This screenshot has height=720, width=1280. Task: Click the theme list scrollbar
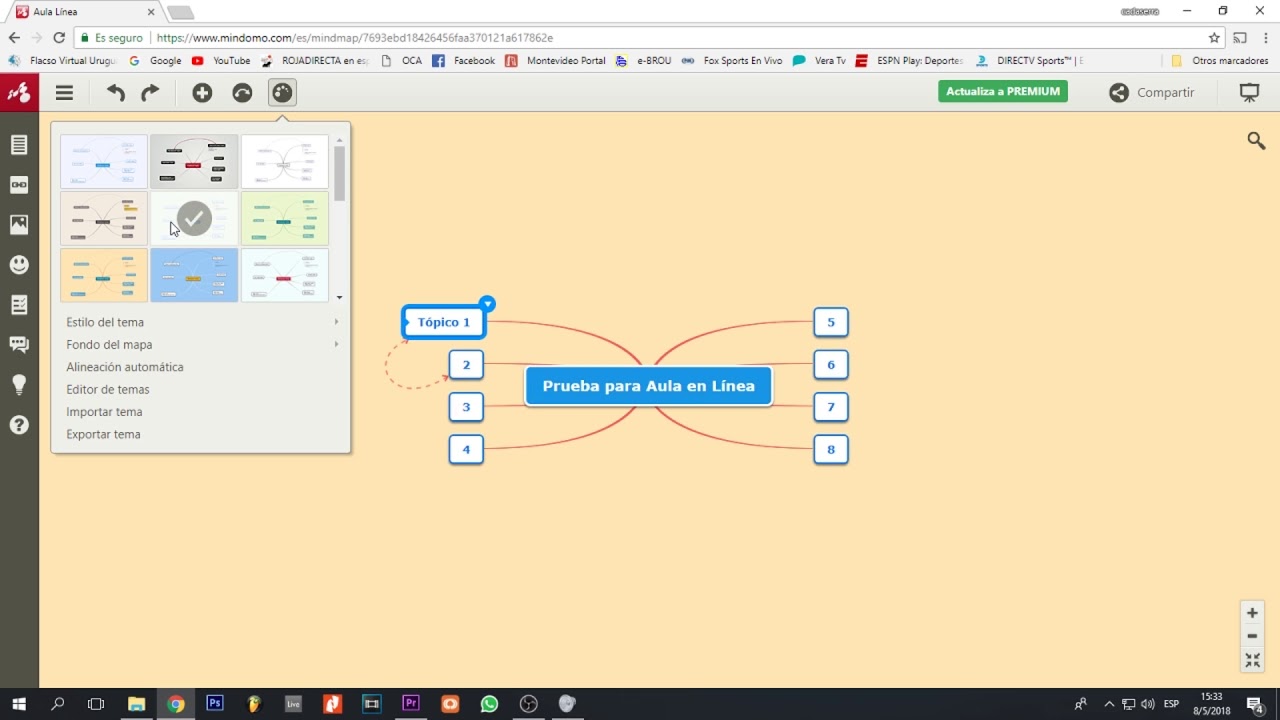pyautogui.click(x=340, y=174)
